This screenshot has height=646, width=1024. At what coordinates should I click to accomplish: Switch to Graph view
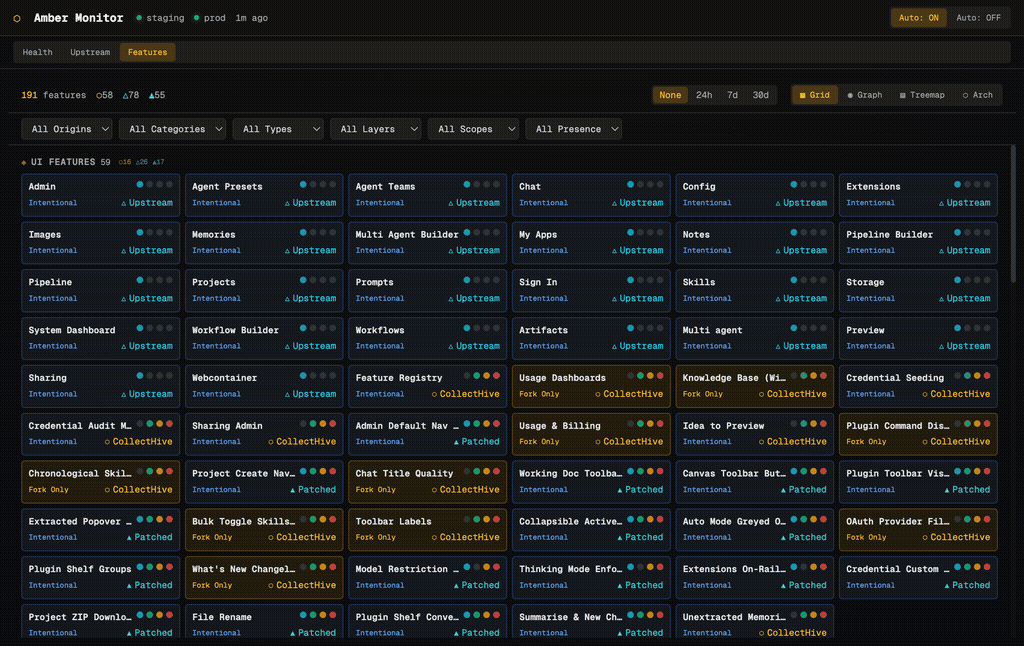coord(865,95)
